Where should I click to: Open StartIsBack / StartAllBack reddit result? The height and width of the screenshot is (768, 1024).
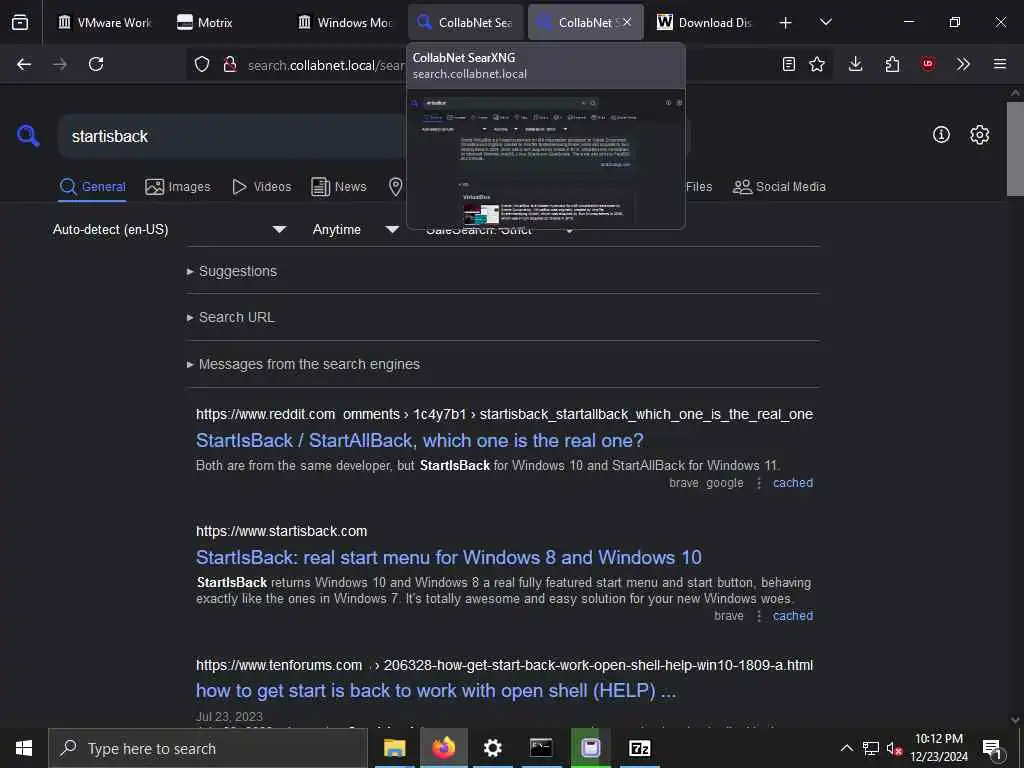click(419, 440)
